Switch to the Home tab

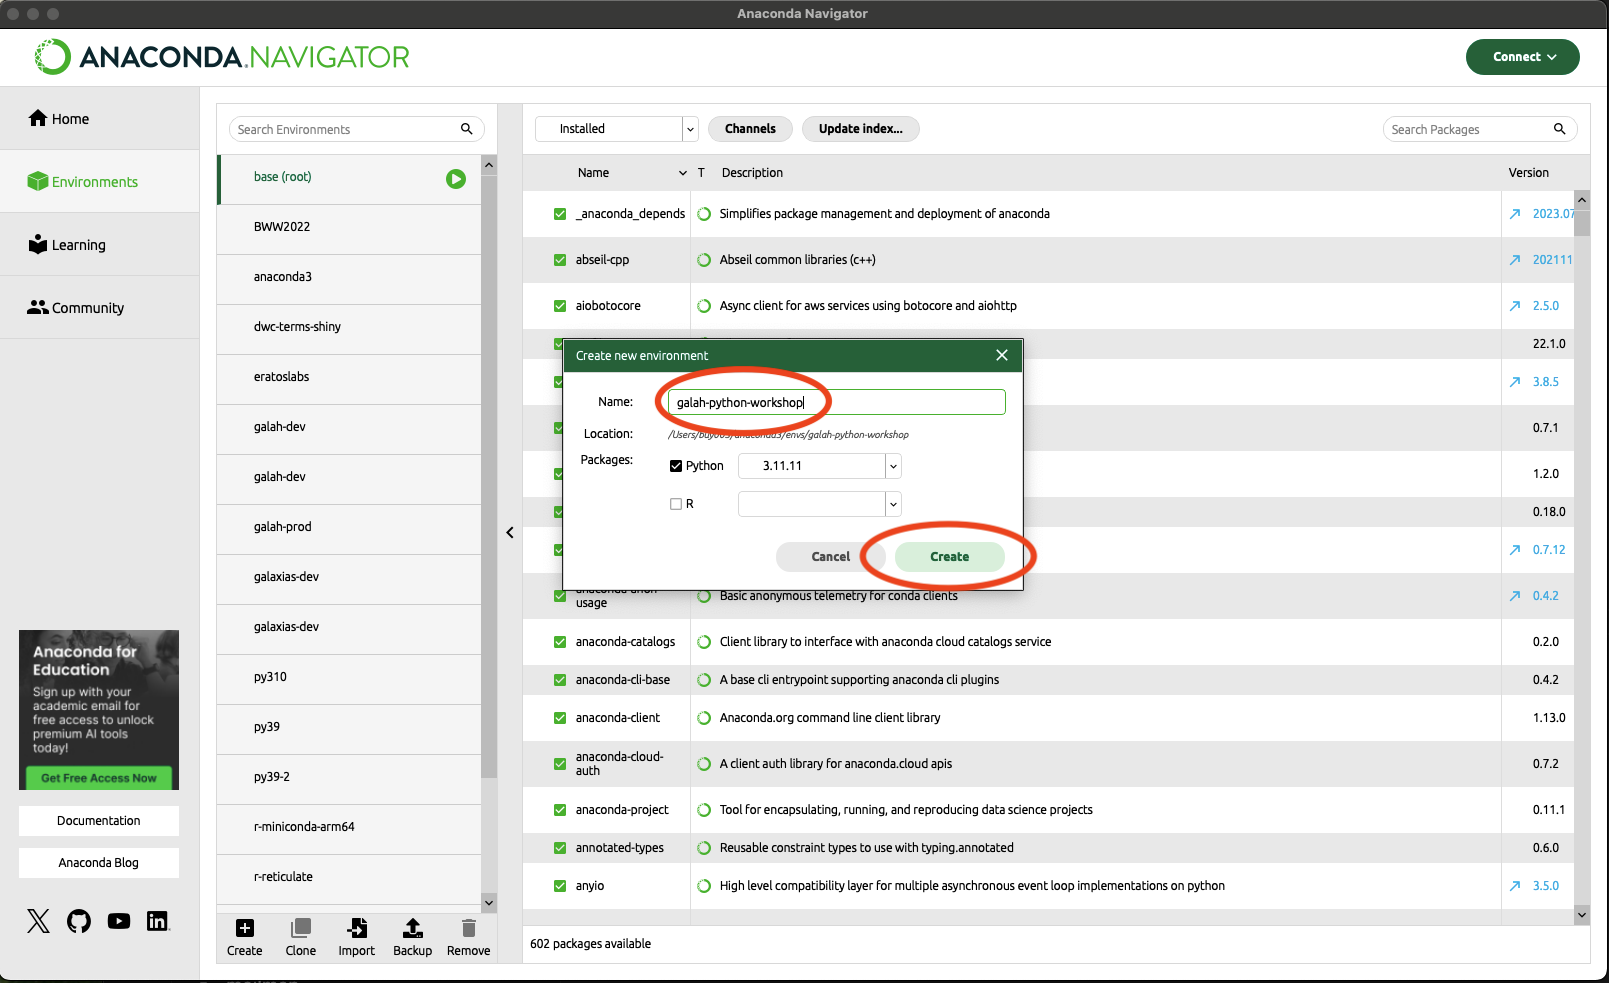(70, 119)
